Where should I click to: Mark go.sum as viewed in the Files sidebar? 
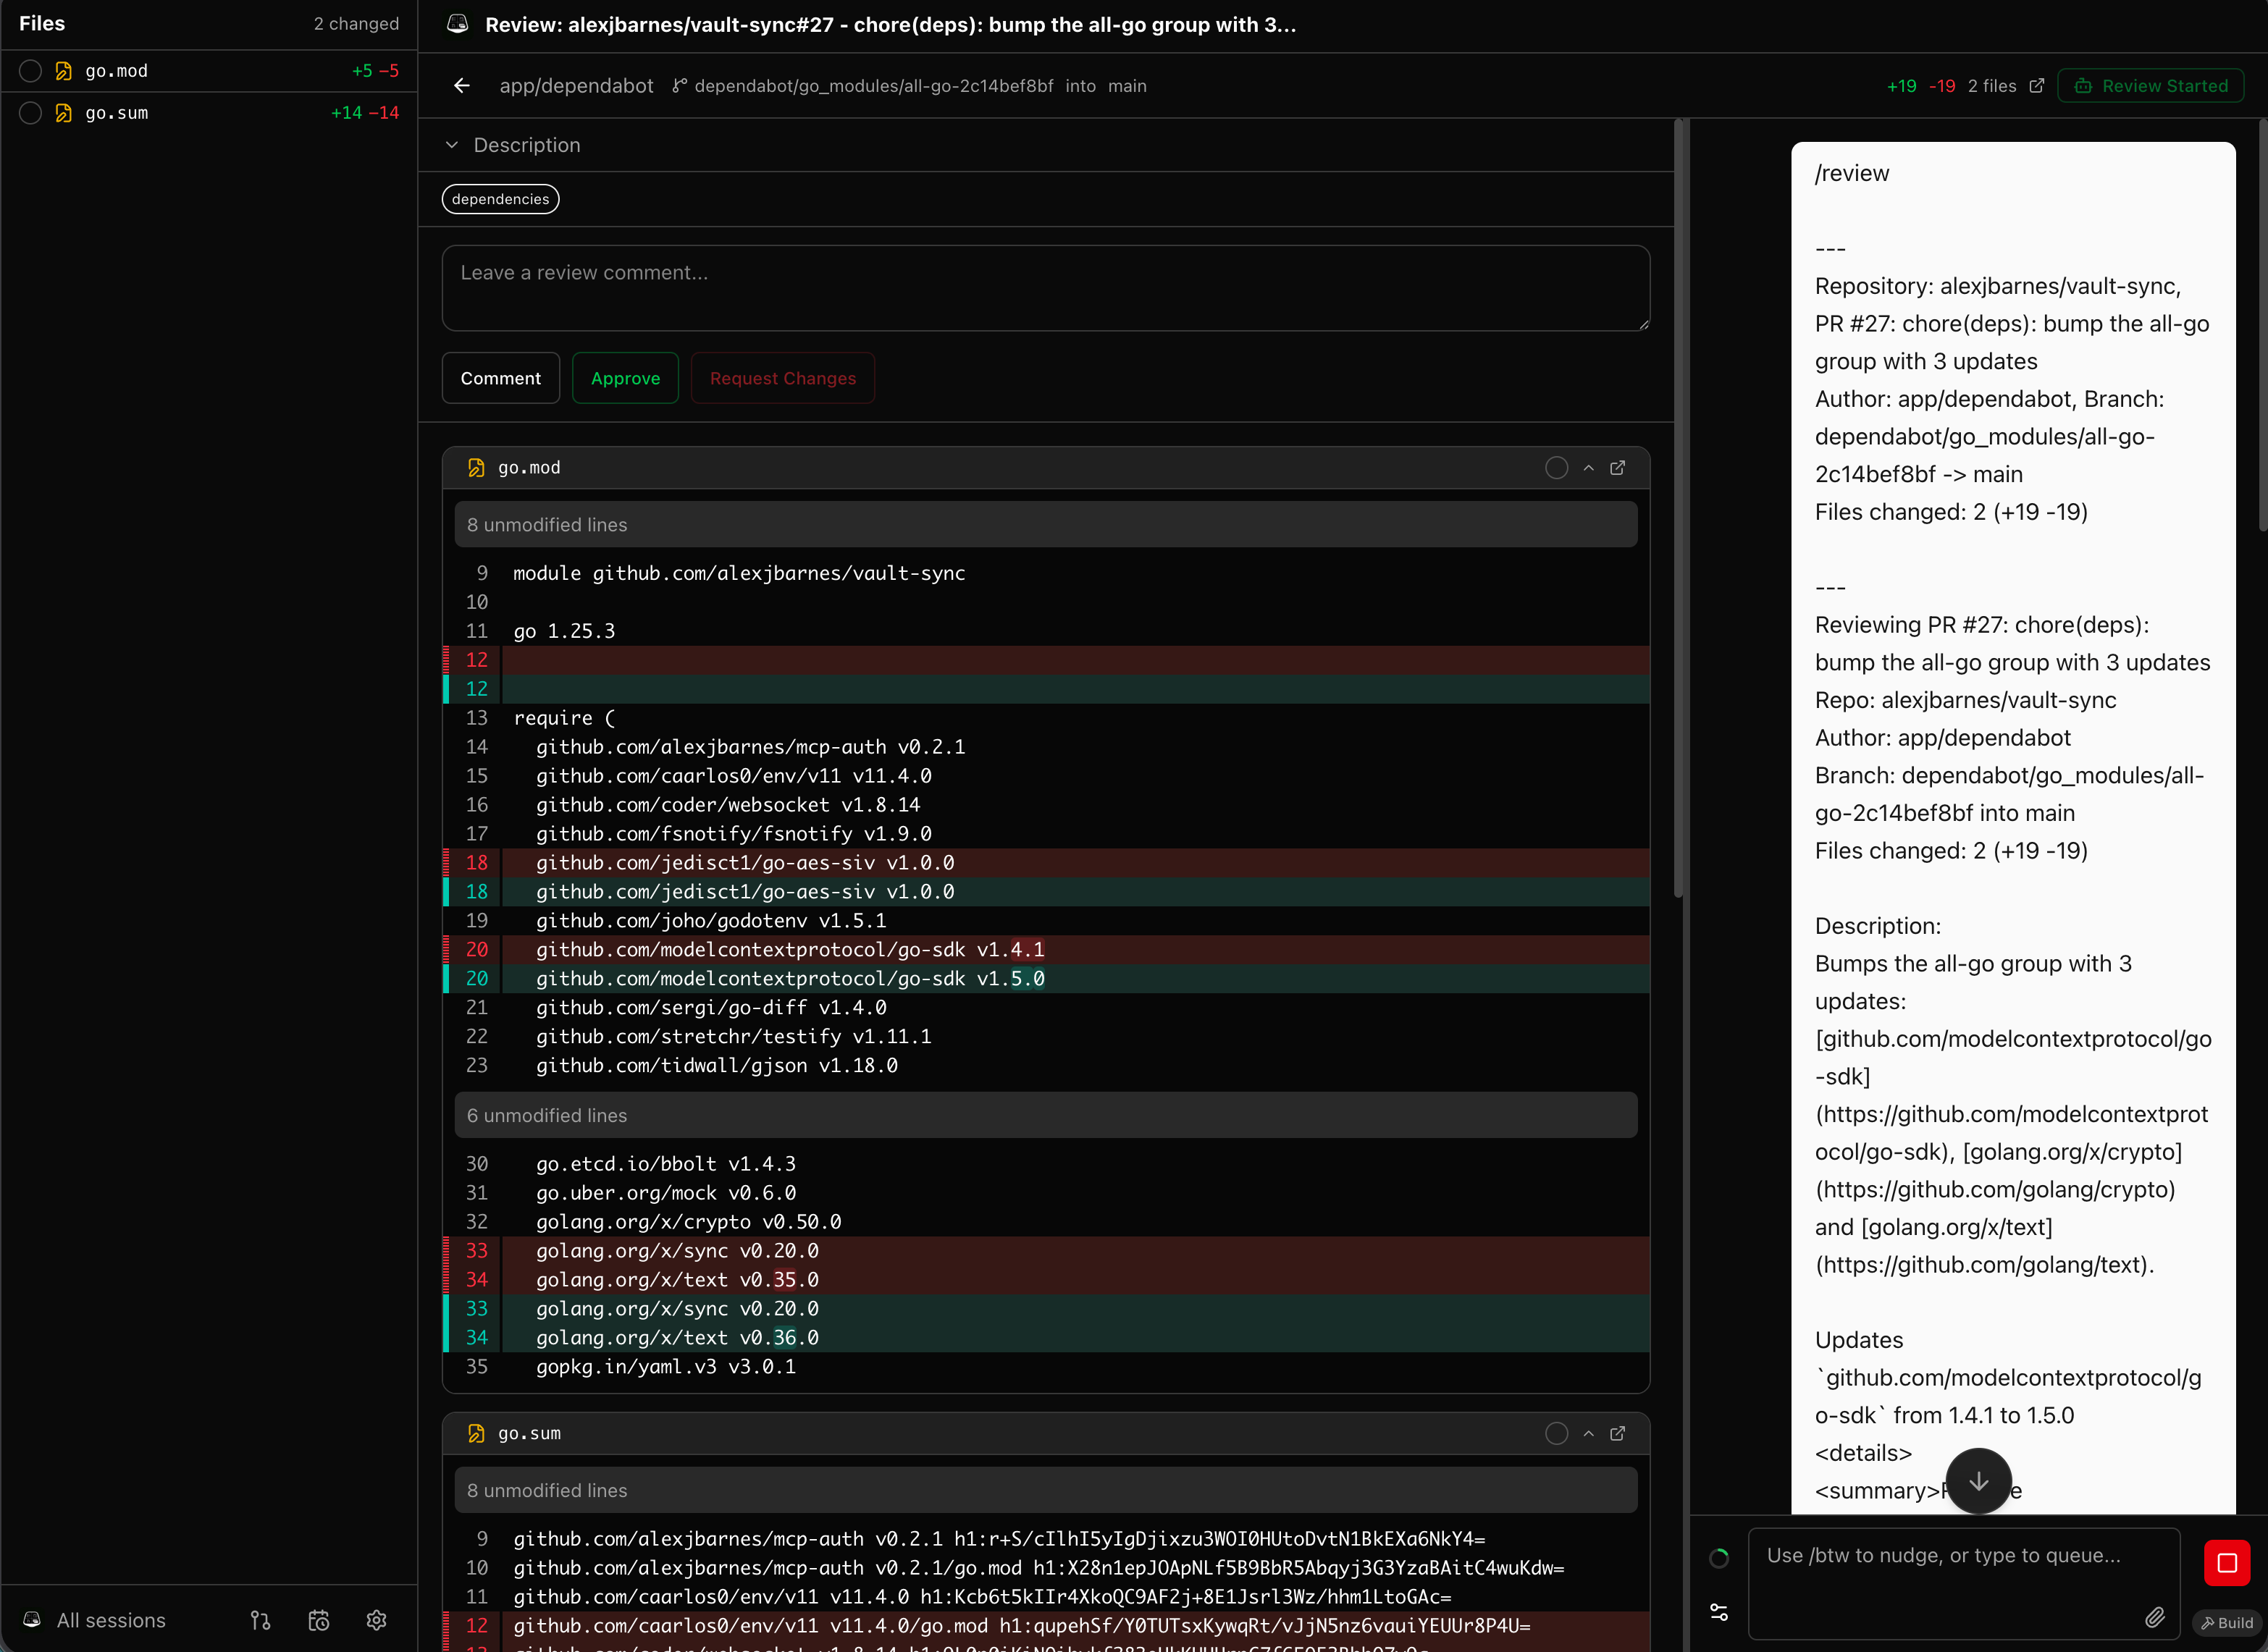click(x=31, y=113)
